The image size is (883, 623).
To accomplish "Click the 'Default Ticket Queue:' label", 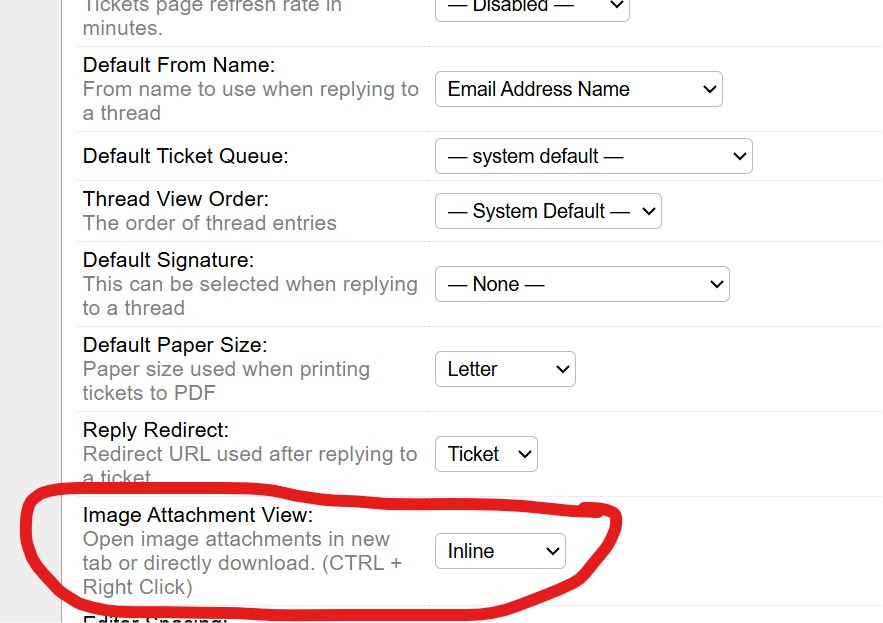I will coord(185,156).
